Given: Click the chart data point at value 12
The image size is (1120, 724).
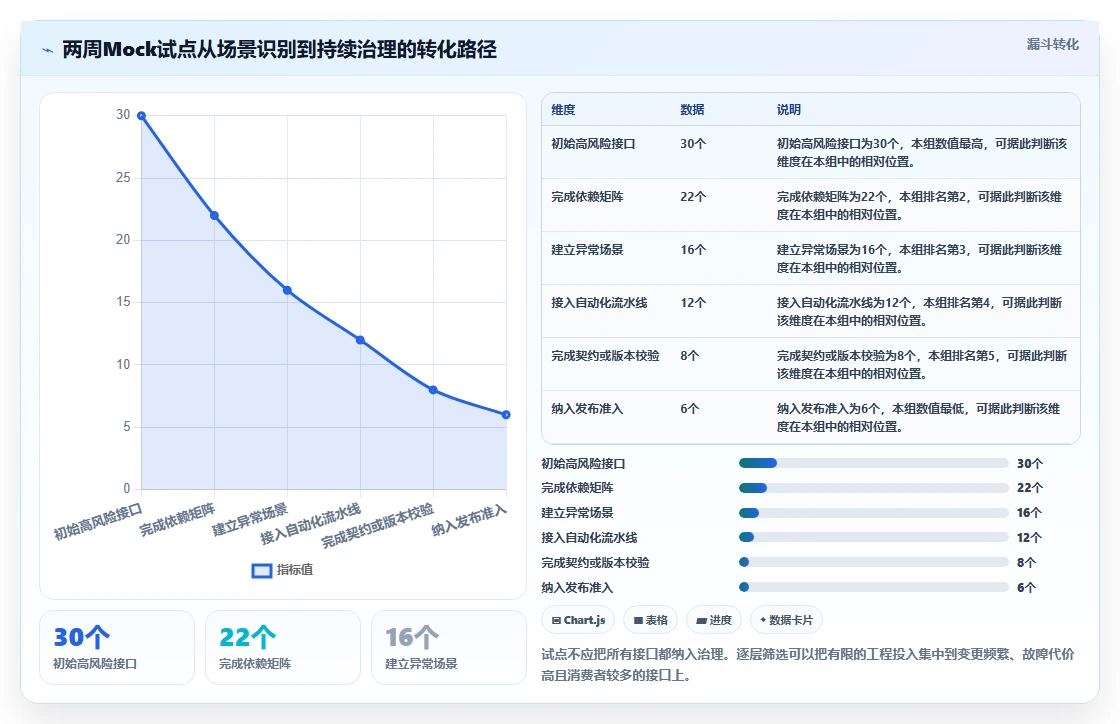Looking at the screenshot, I should coord(360,340).
